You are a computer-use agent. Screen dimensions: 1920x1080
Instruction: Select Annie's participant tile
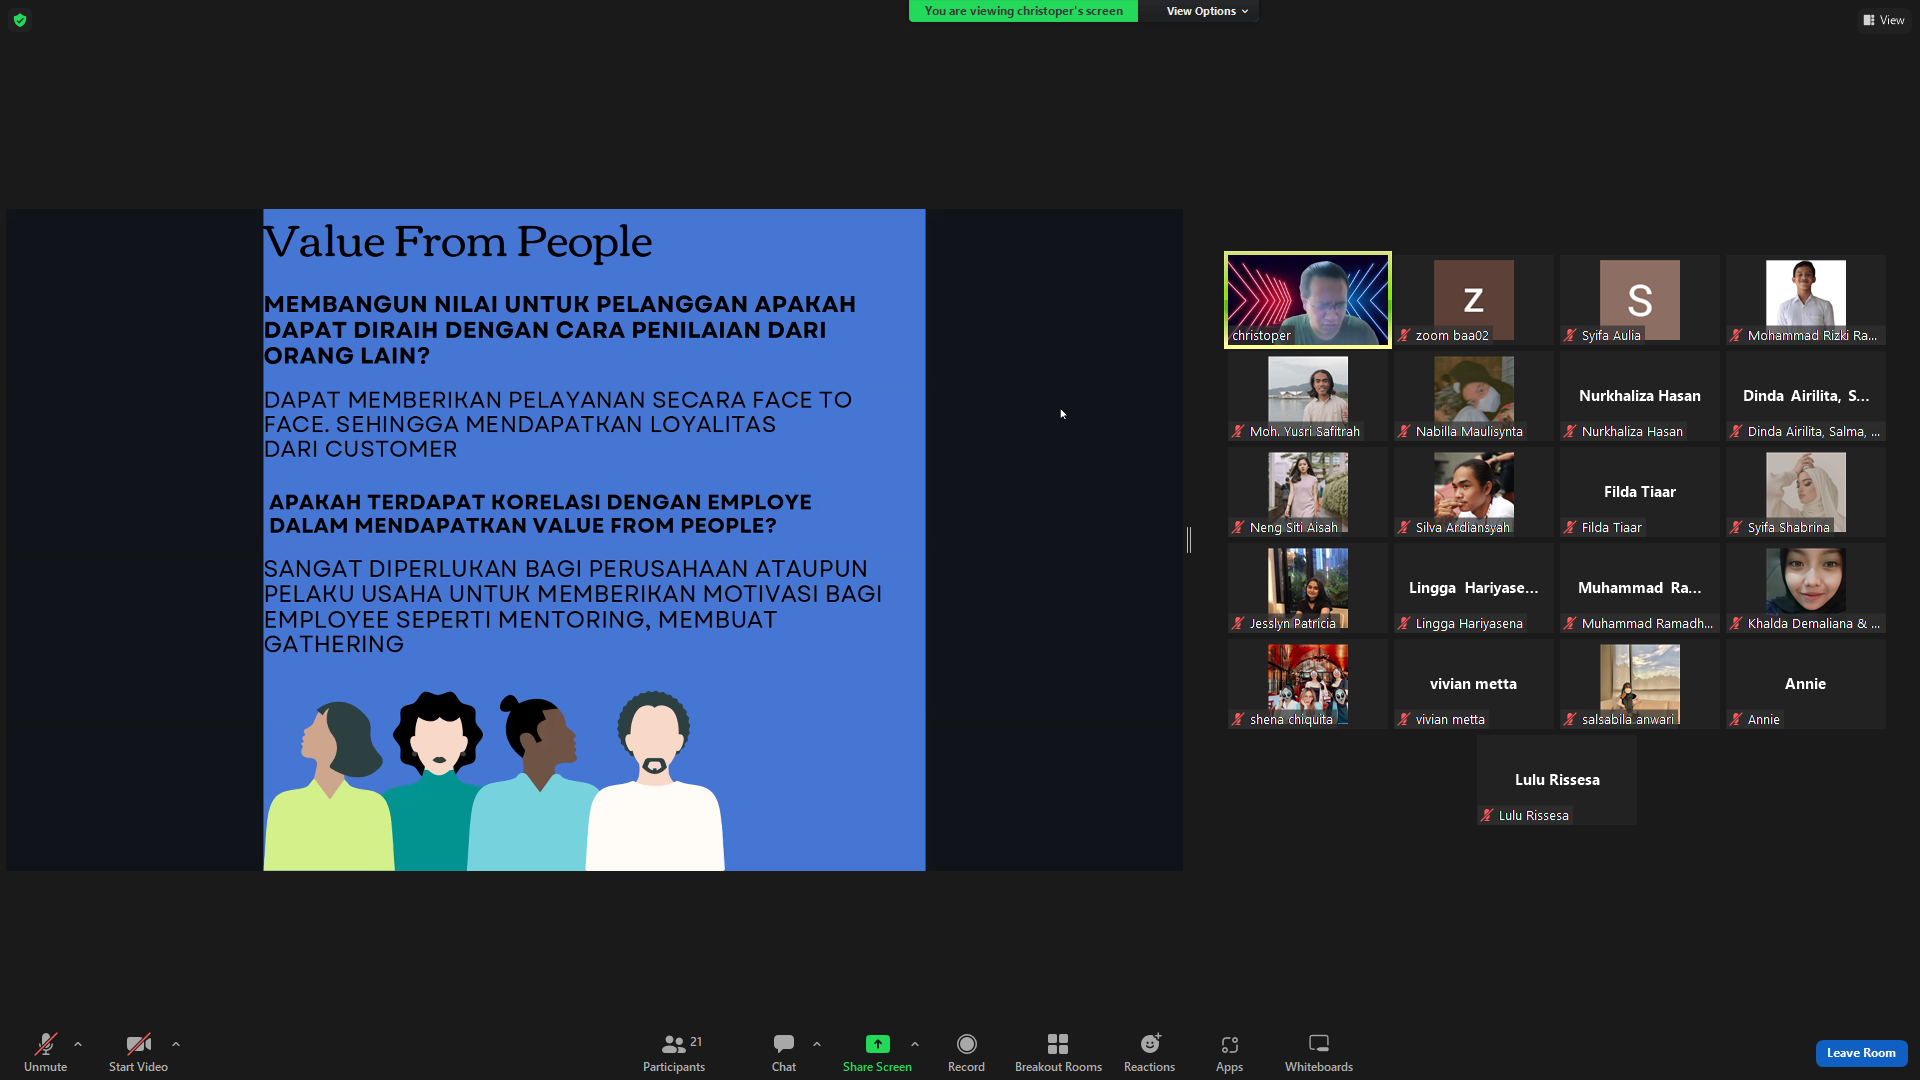[x=1806, y=684]
